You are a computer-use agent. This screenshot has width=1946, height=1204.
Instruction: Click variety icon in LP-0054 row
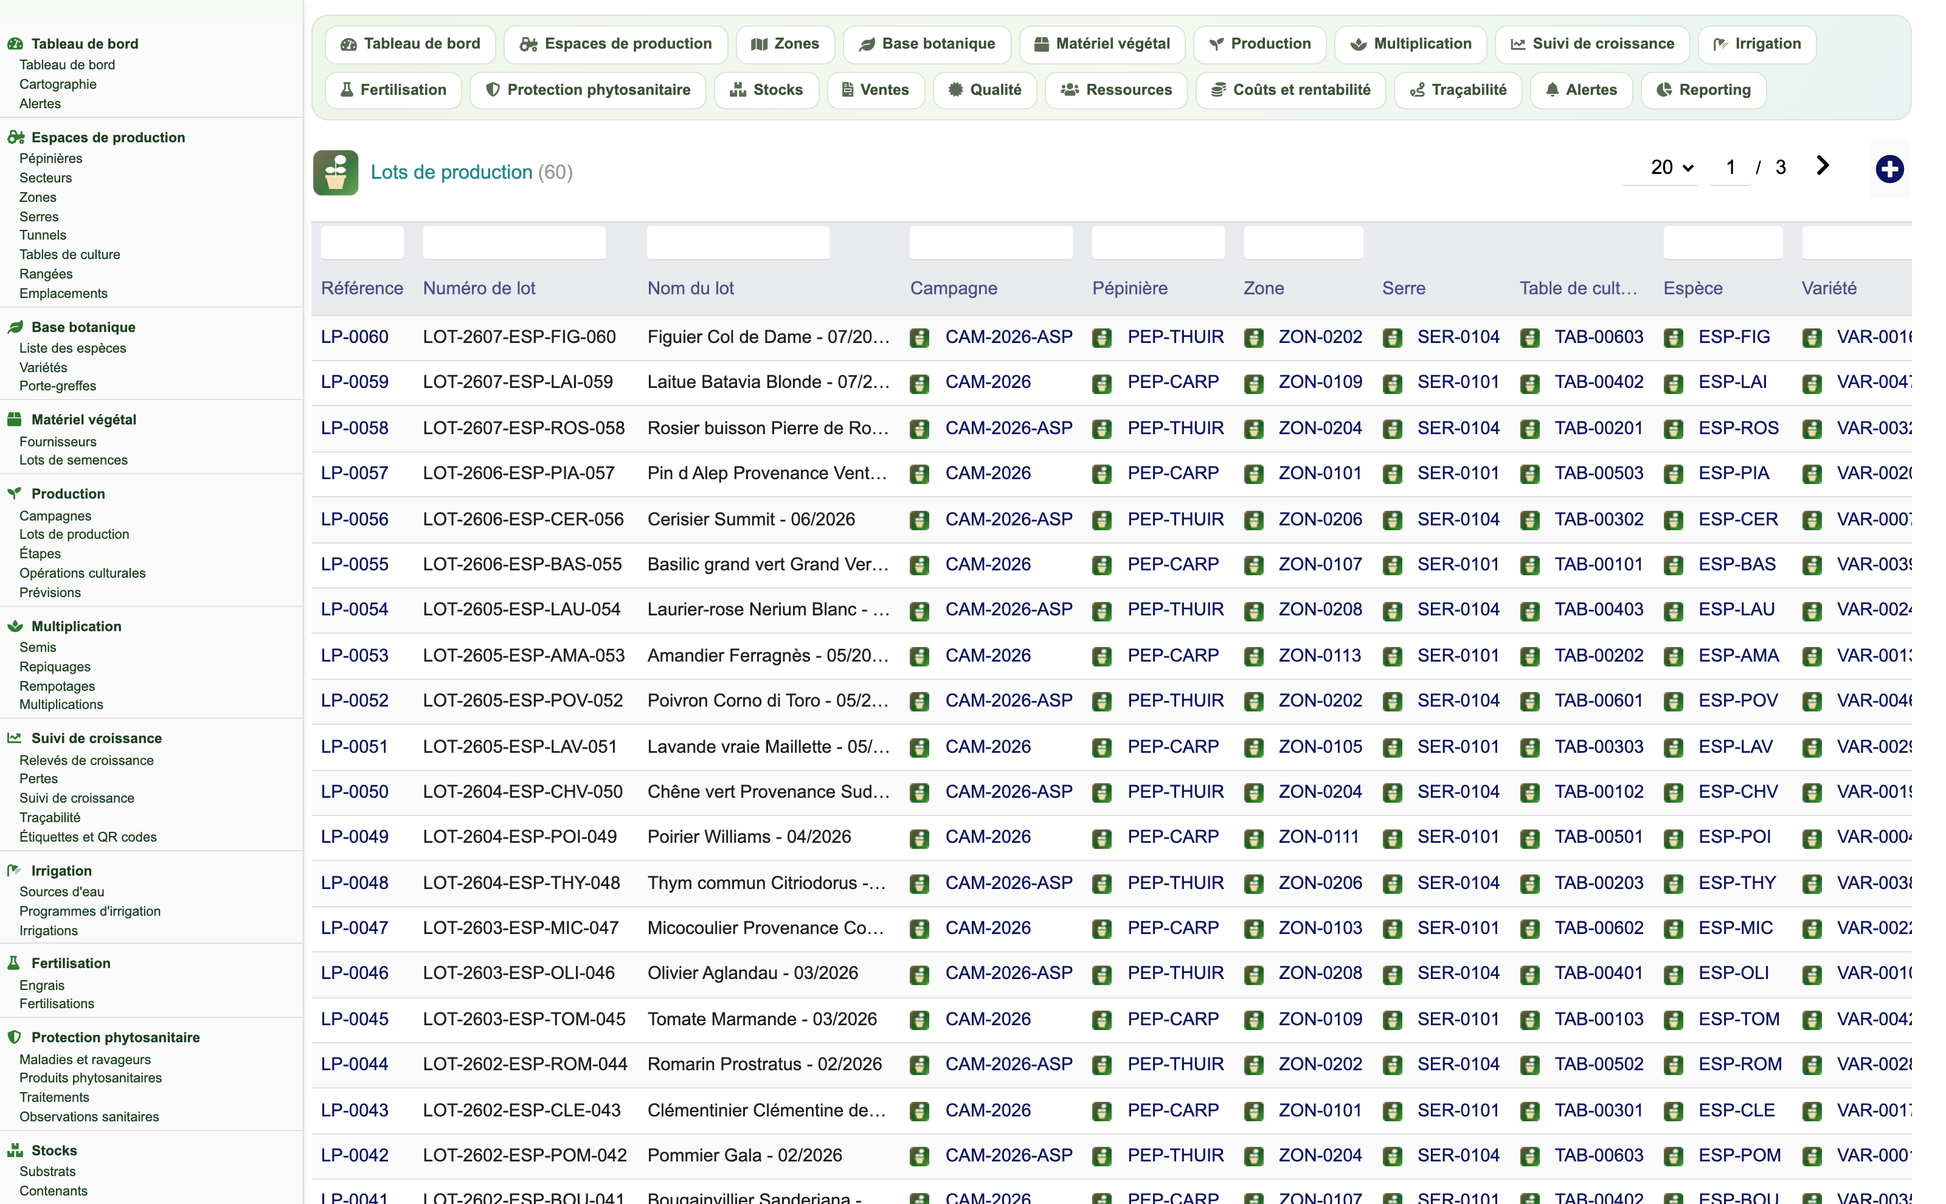[1812, 610]
